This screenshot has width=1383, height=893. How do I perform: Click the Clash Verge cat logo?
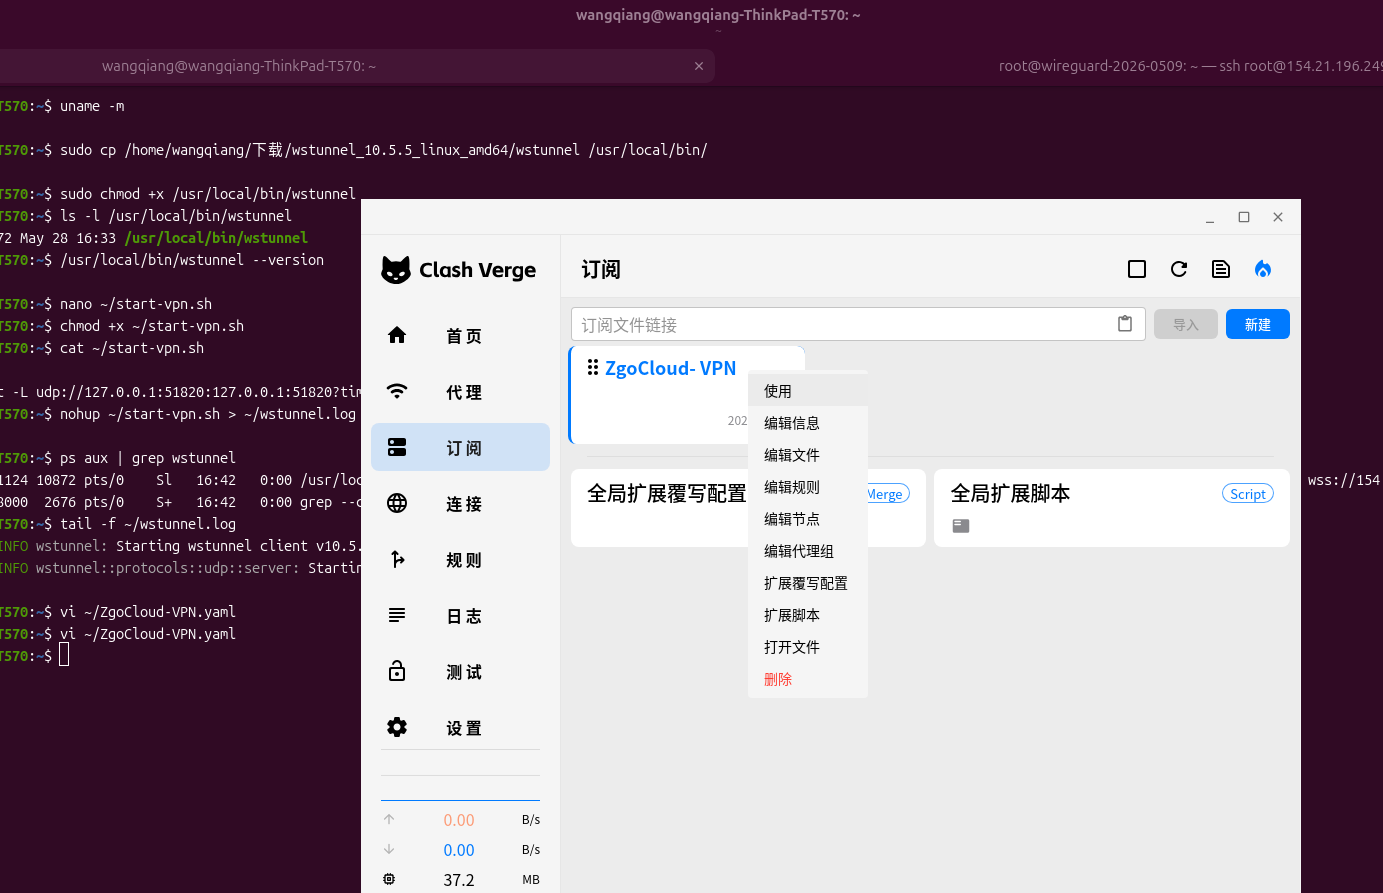point(396,270)
